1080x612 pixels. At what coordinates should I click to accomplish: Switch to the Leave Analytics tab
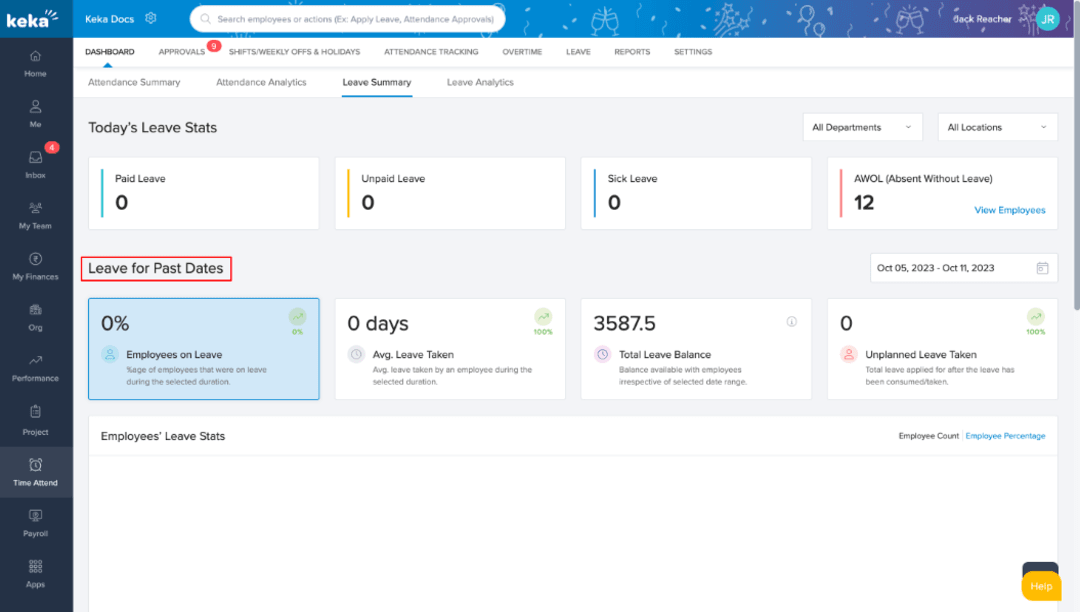[x=479, y=82]
